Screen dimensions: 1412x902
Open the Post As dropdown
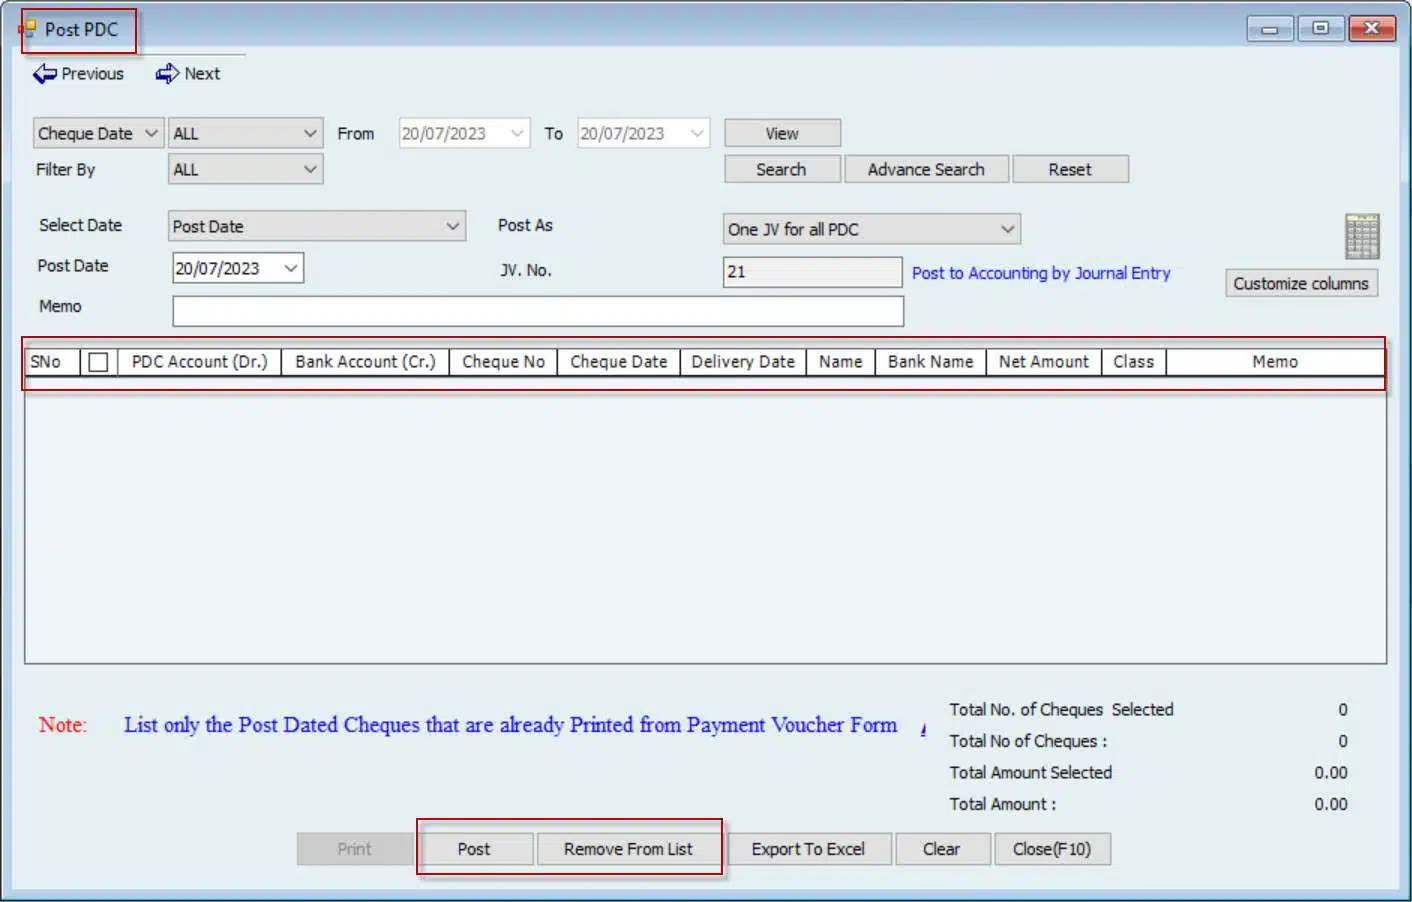(x=870, y=230)
